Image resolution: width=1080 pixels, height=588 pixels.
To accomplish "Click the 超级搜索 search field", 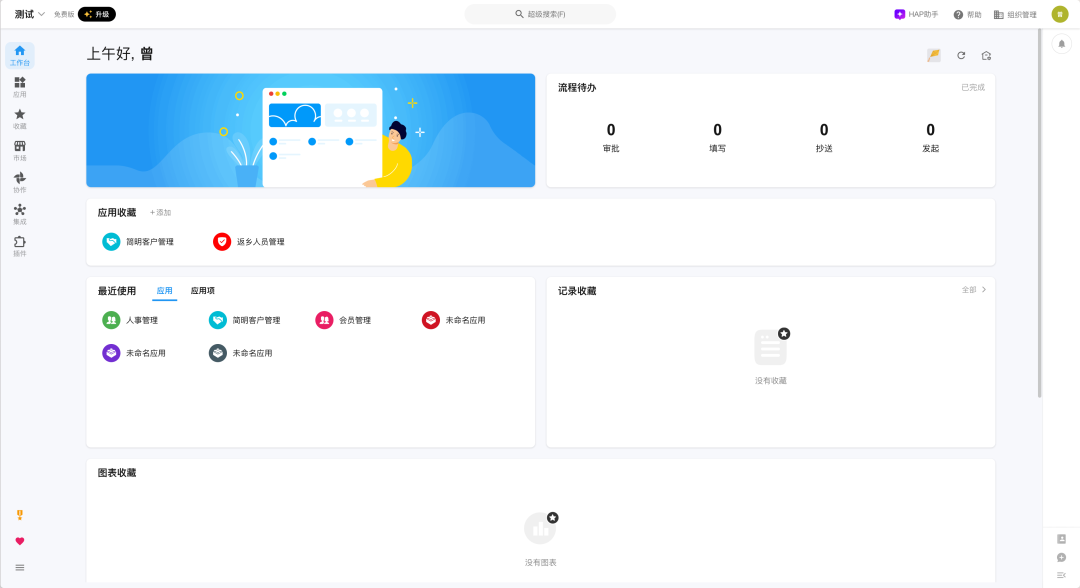I will pos(540,14).
